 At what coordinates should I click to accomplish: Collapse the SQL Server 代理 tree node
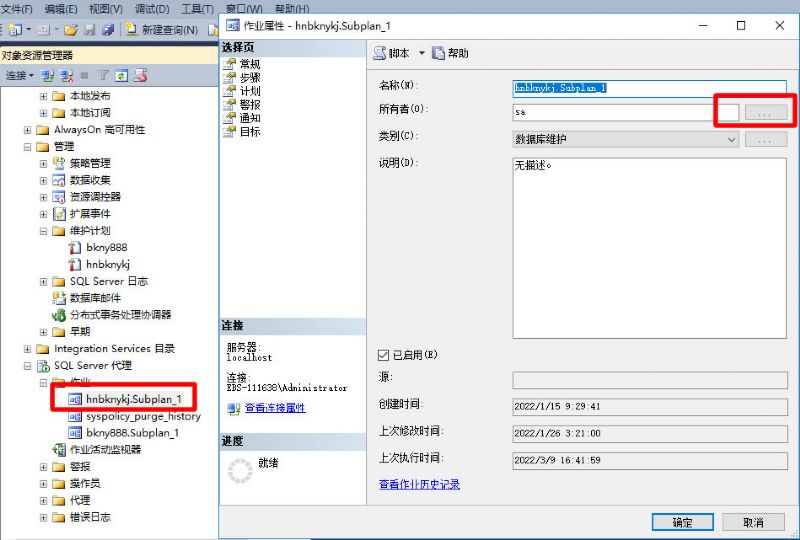coord(29,366)
